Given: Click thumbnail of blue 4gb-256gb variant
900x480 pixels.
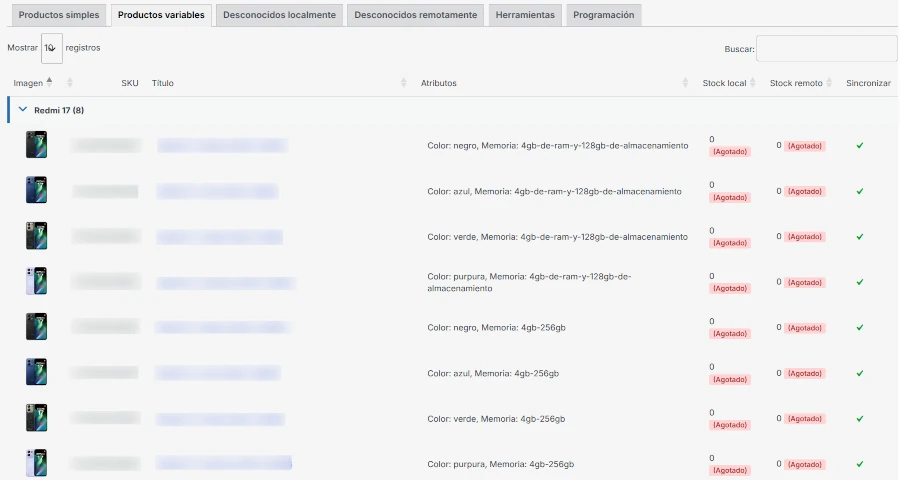Looking at the screenshot, I should point(36,372).
